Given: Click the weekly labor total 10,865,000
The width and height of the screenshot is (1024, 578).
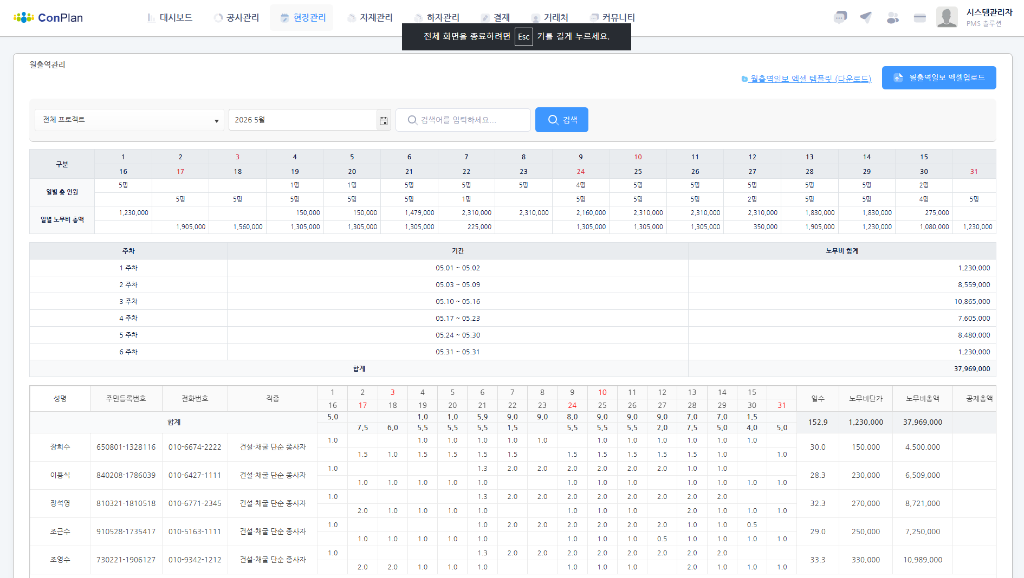Looking at the screenshot, I should coord(972,302).
